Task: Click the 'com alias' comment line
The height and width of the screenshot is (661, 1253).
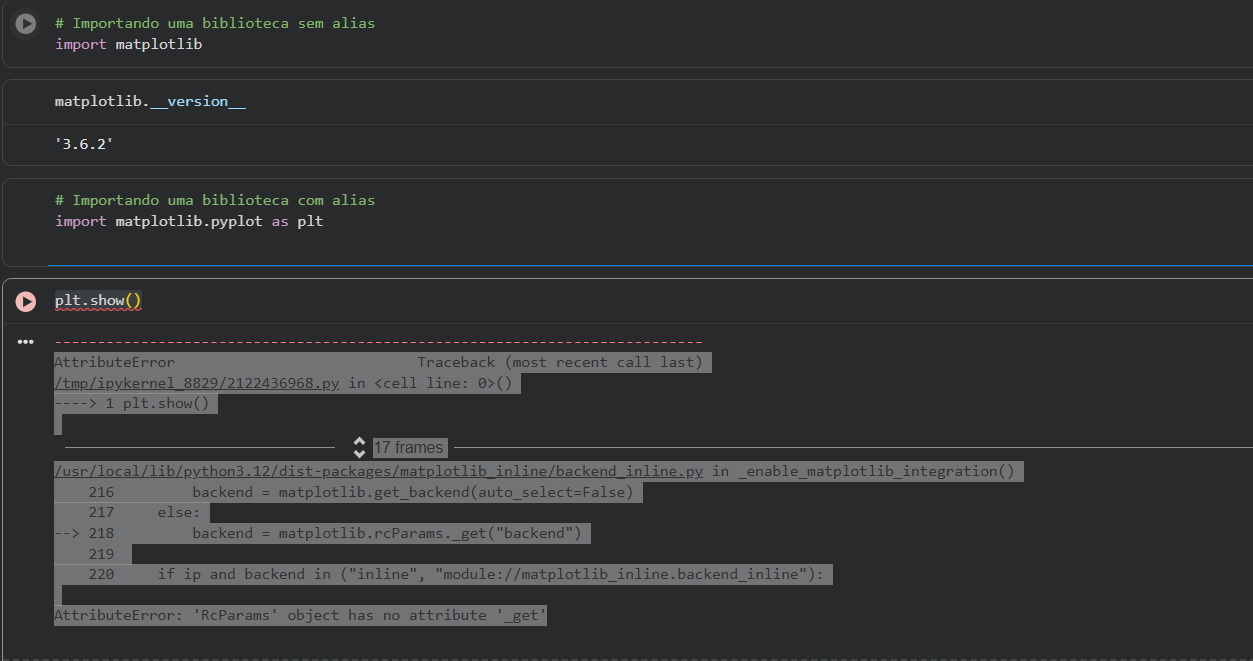Action: point(215,200)
